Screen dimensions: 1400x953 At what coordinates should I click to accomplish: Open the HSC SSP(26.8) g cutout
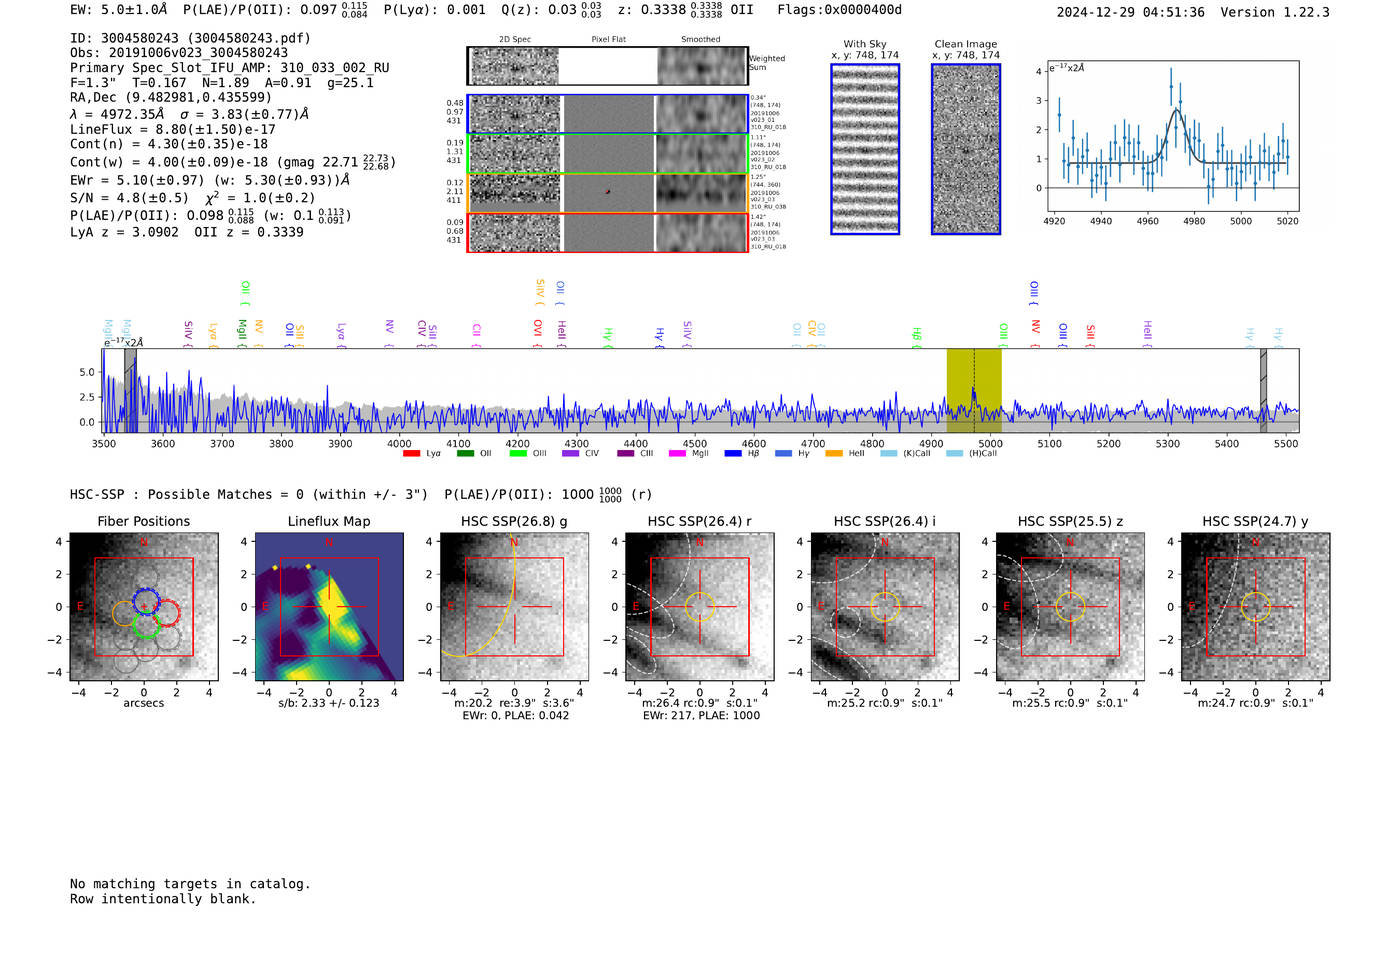tap(514, 607)
